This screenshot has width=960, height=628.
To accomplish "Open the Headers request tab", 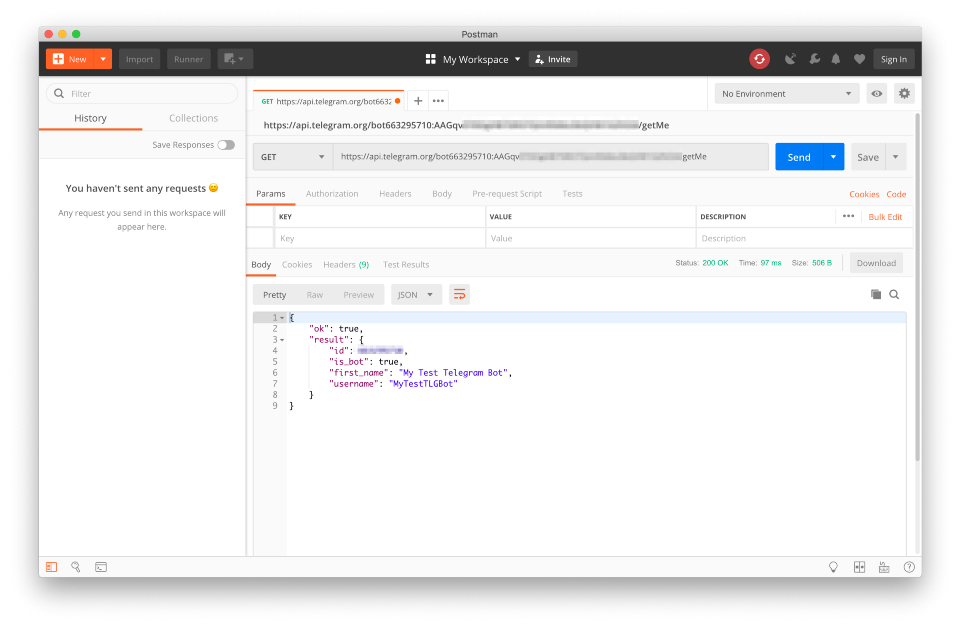I will point(395,194).
